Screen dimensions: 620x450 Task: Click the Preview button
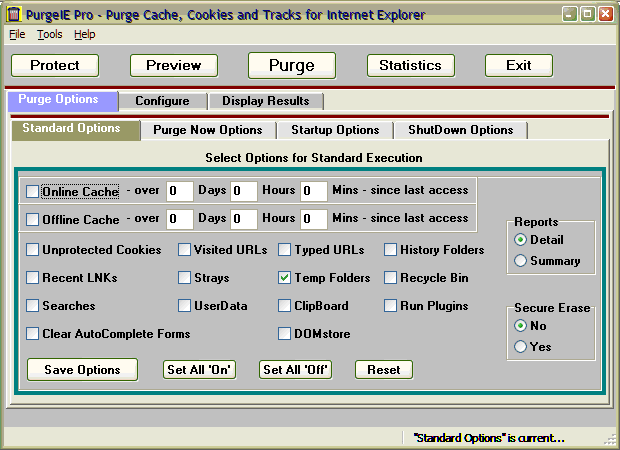[174, 65]
